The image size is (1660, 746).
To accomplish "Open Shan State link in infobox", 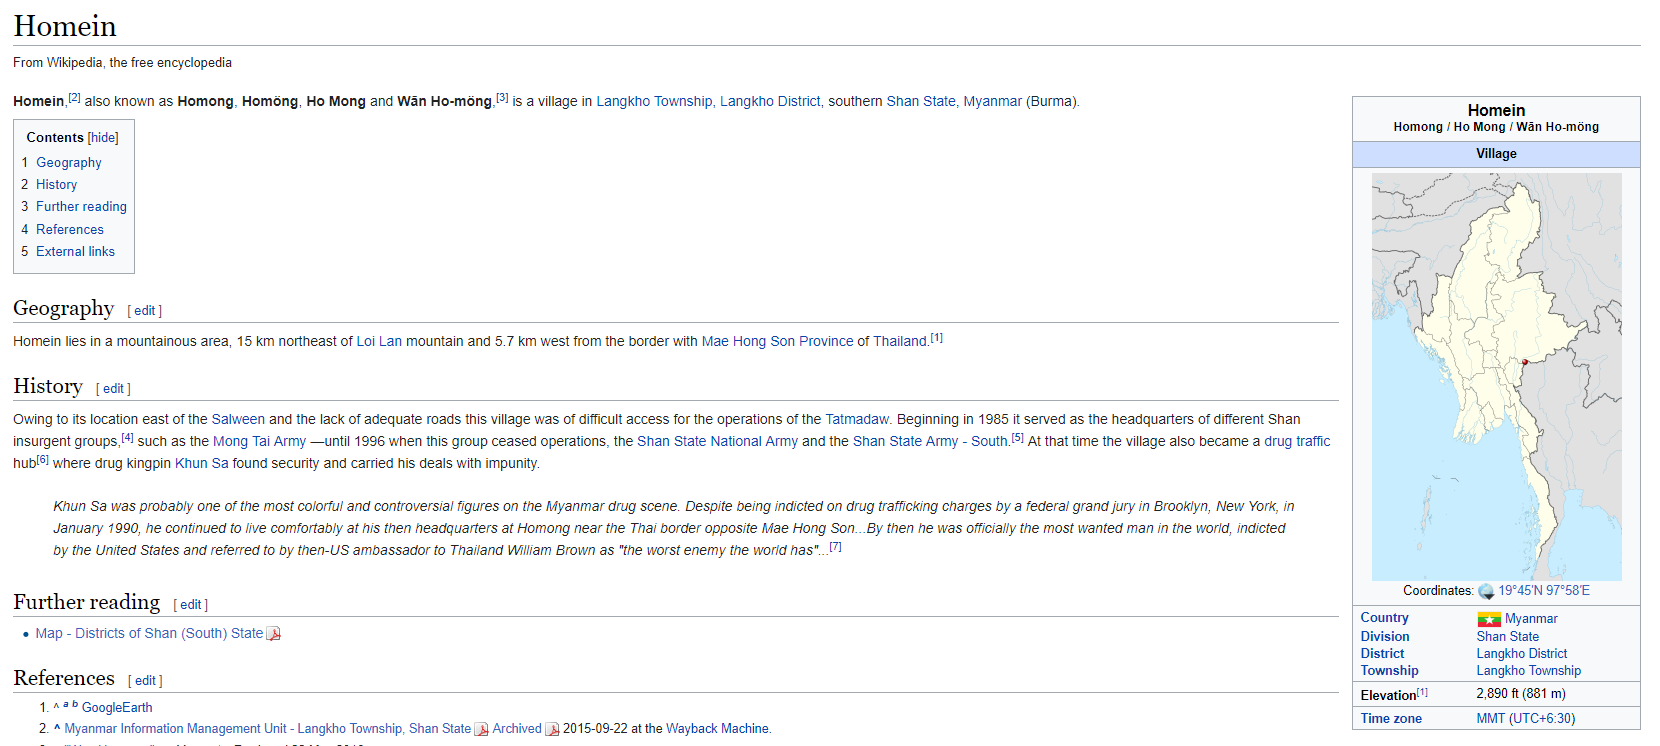I will coord(1507,637).
